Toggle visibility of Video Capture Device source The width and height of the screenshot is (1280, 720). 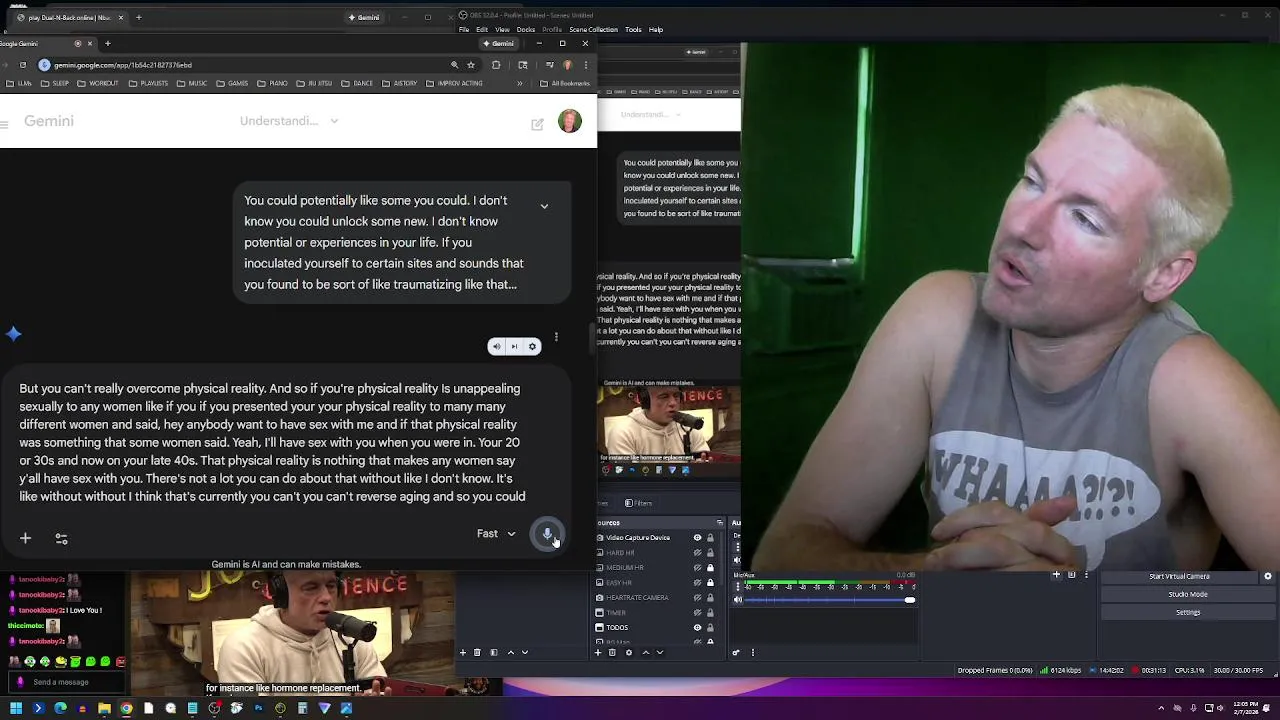[698, 538]
